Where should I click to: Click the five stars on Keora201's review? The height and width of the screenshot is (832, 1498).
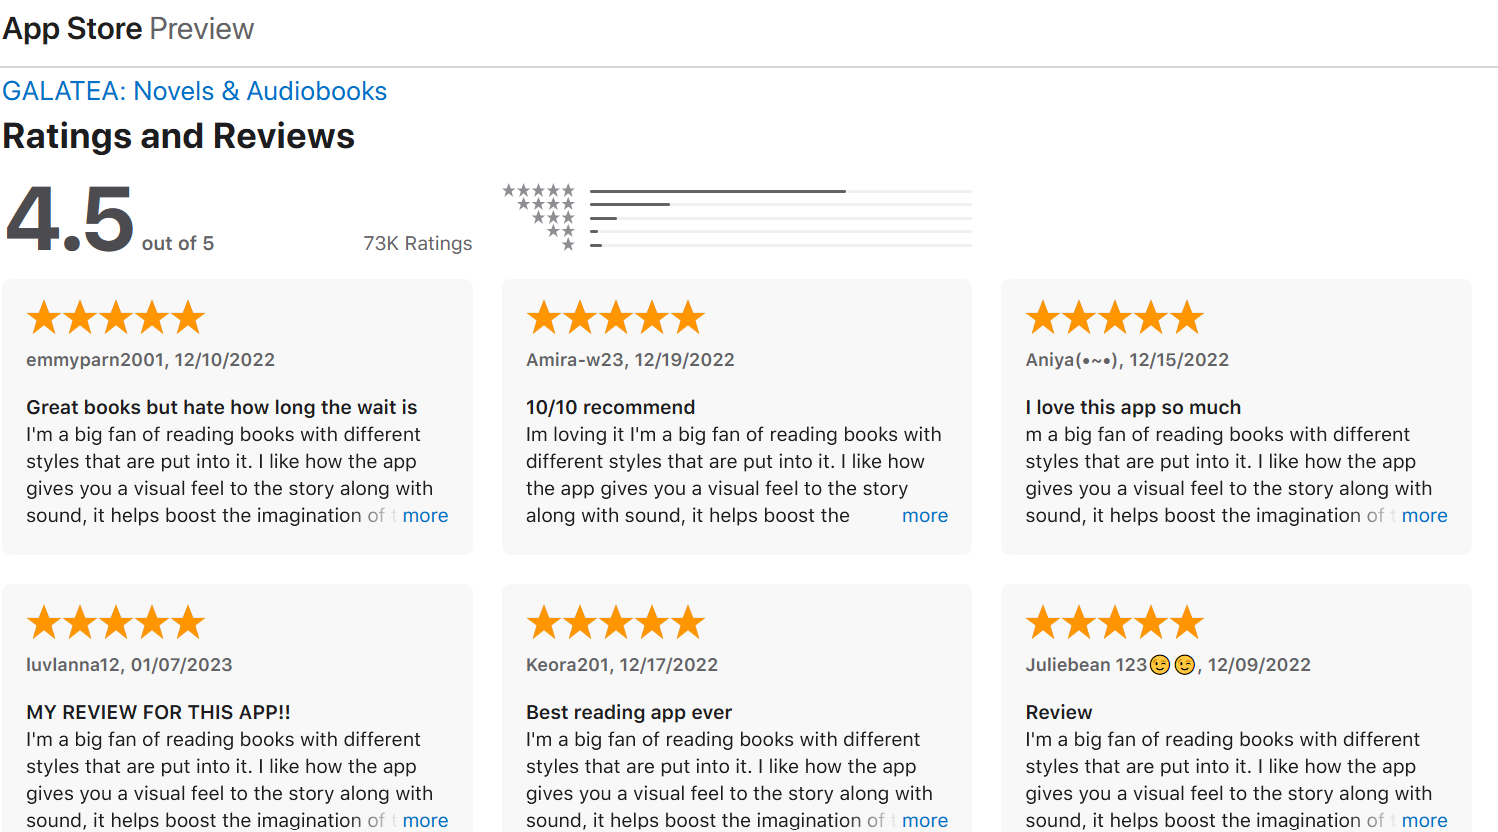point(615,623)
